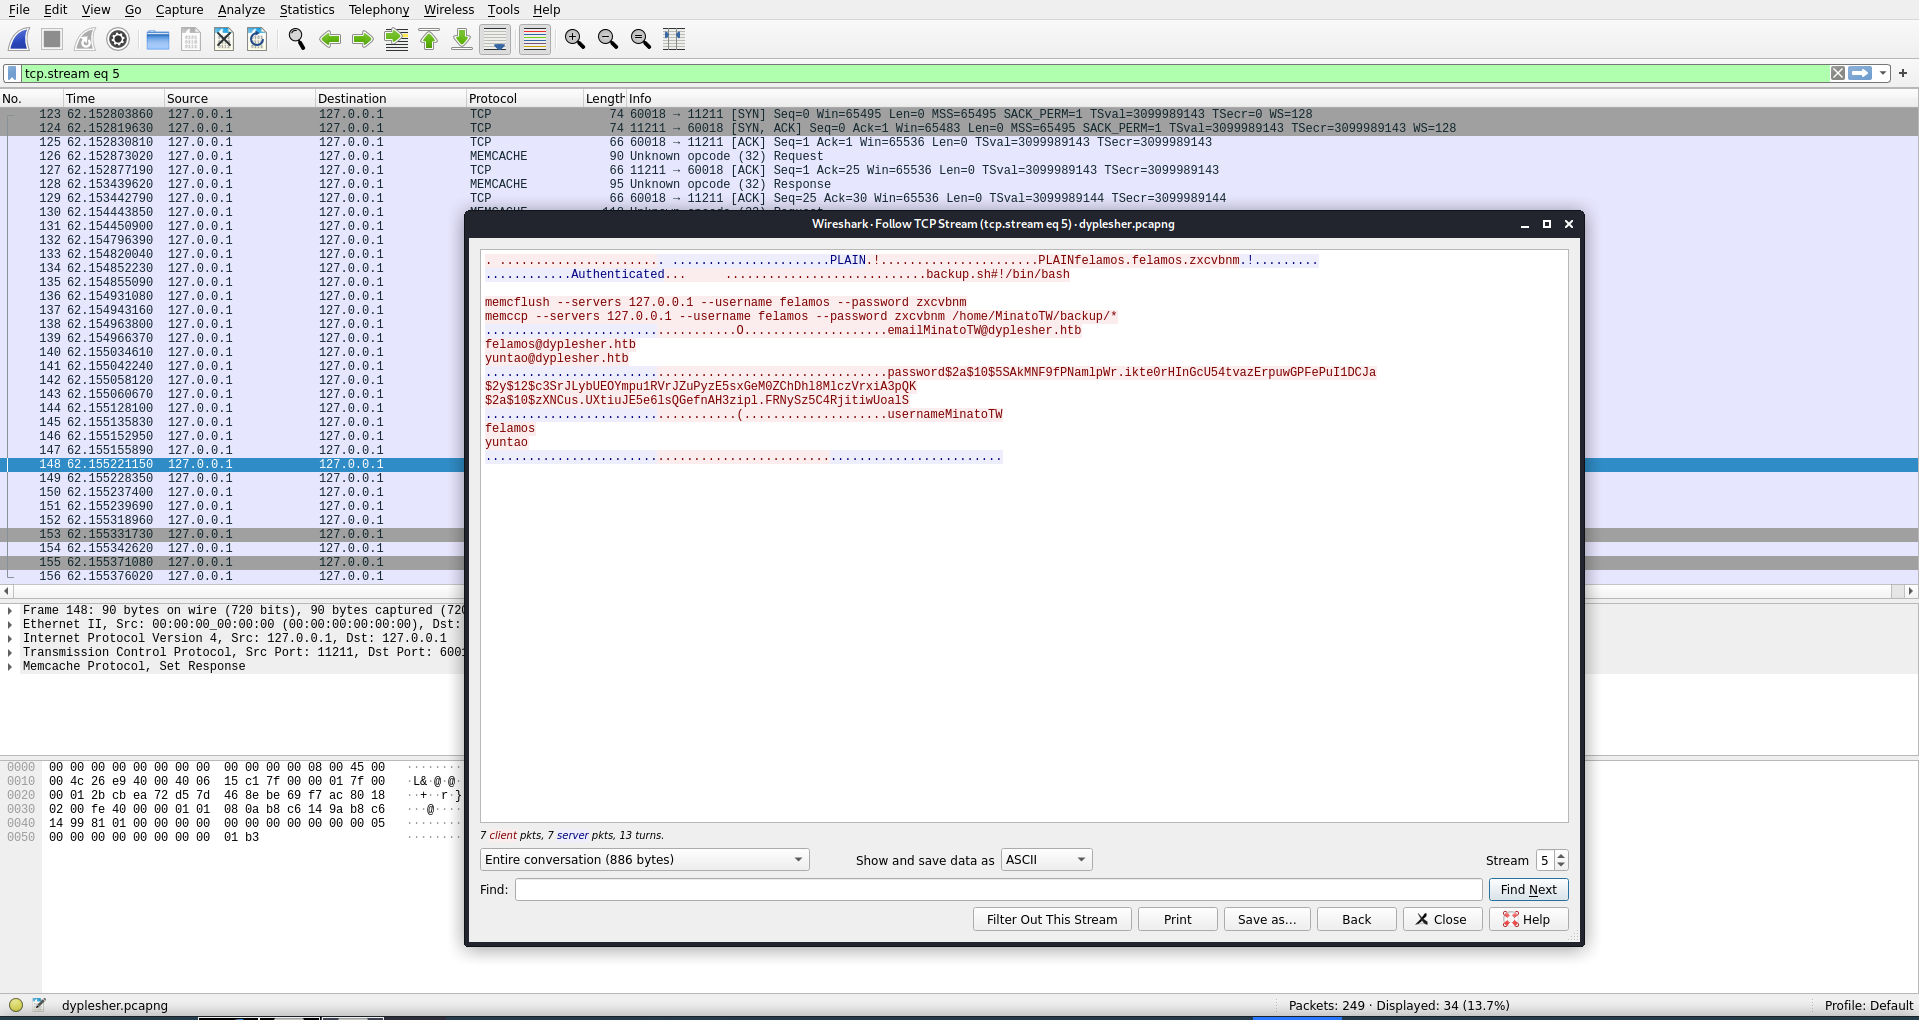Clear the display filter X button
The width and height of the screenshot is (1919, 1020).
tap(1838, 73)
